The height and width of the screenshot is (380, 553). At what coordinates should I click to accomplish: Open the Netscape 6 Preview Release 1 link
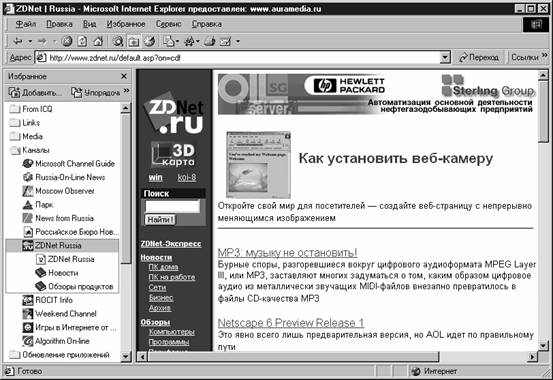tap(291, 322)
